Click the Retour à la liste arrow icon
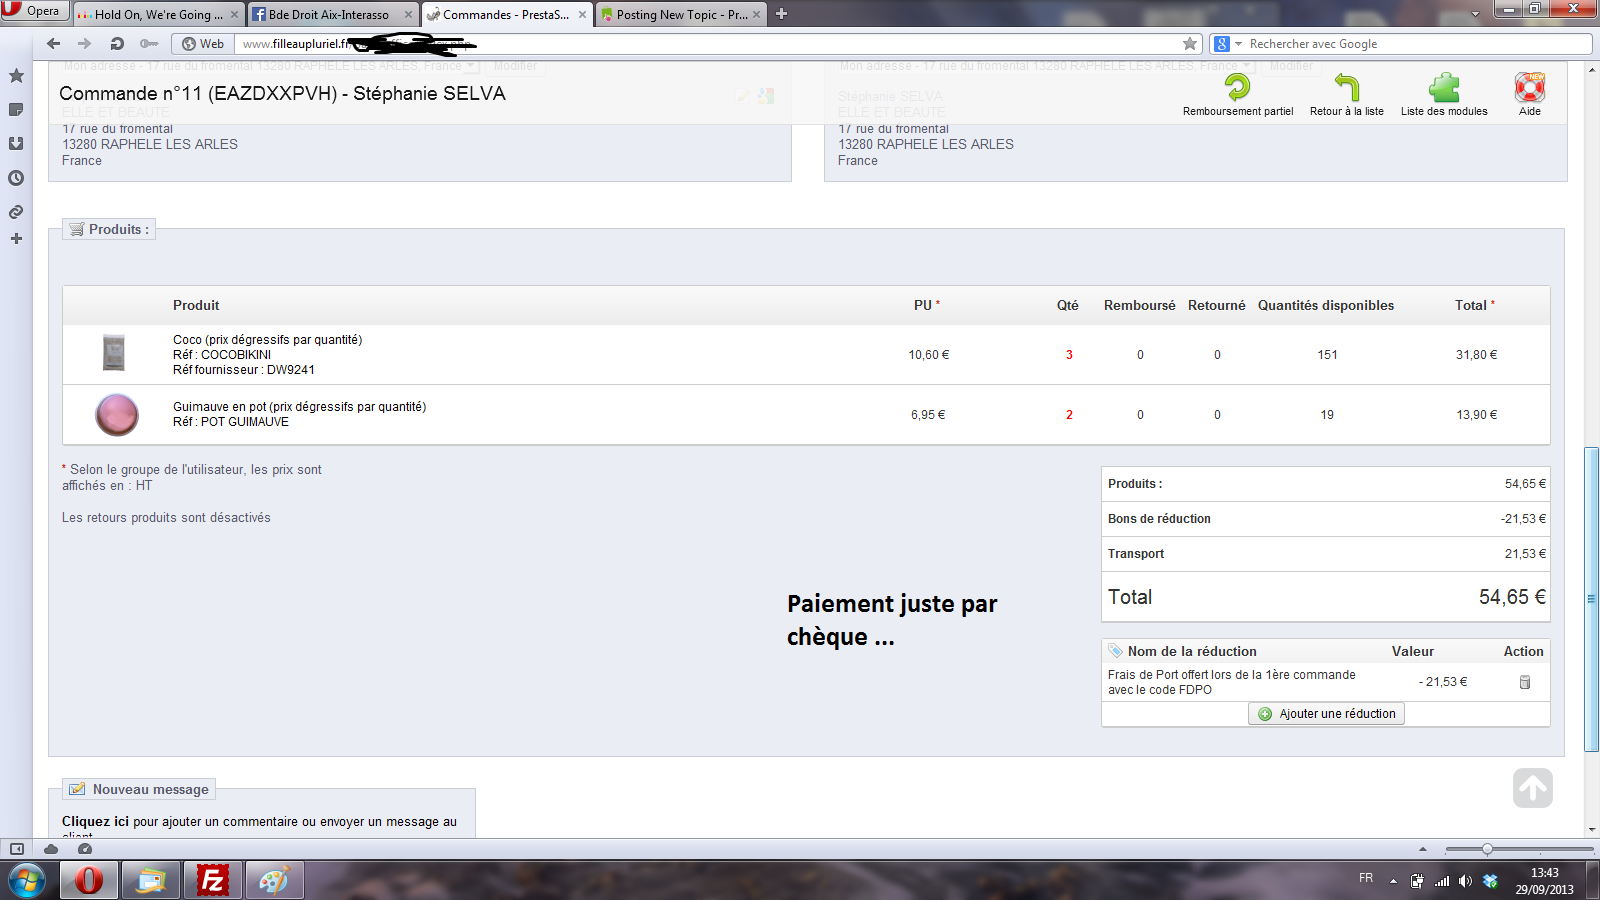The image size is (1600, 900). click(x=1347, y=87)
